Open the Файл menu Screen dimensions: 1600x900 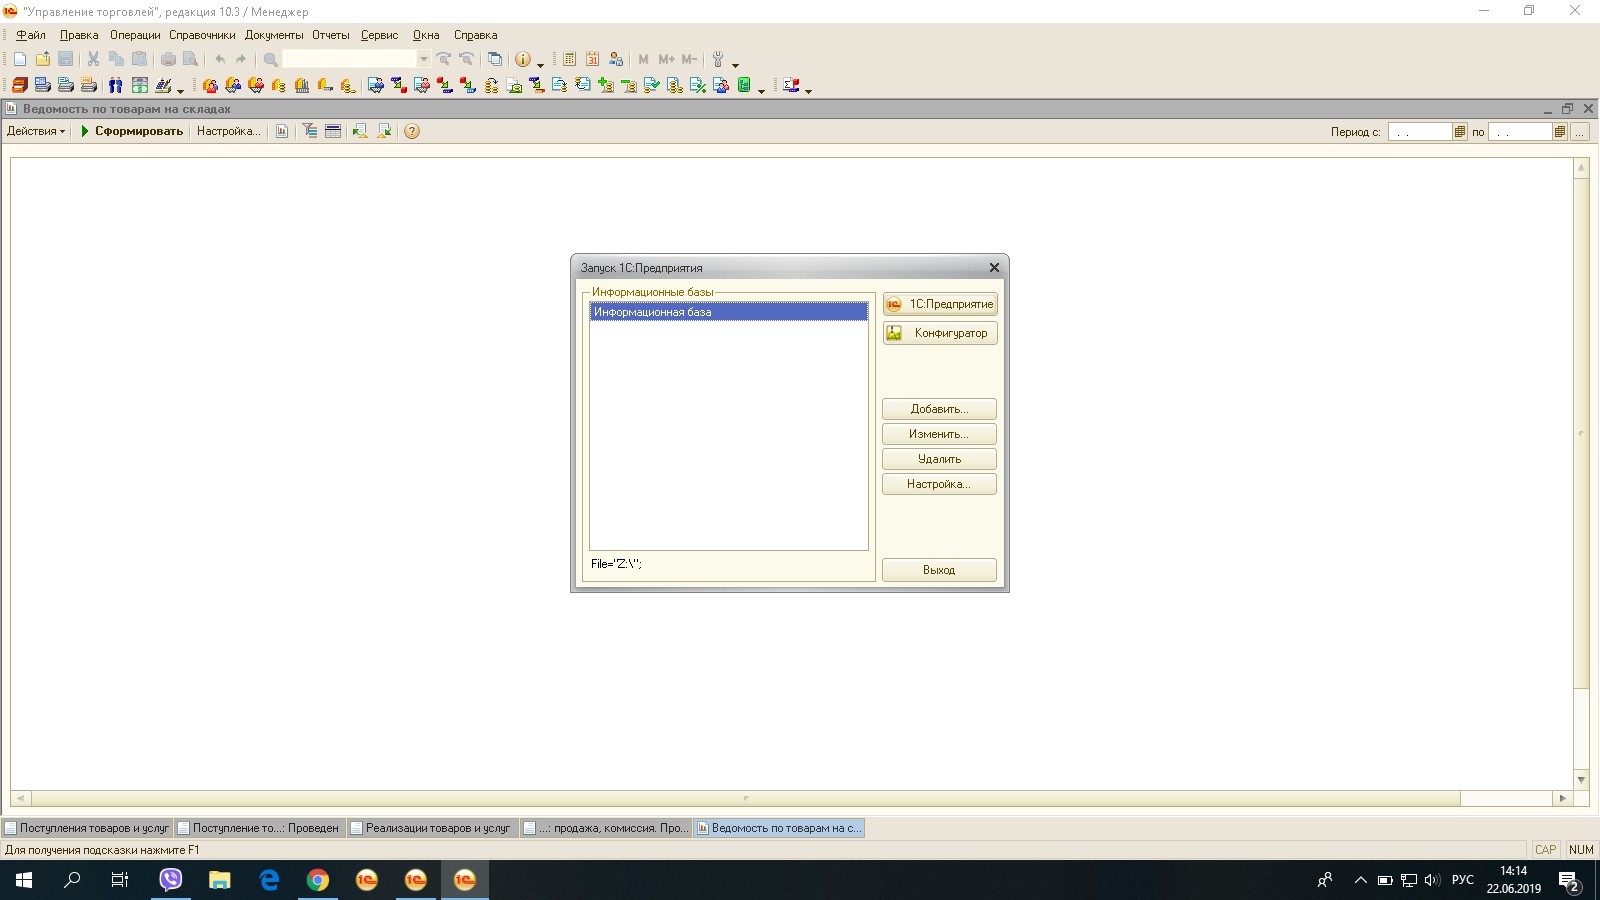pyautogui.click(x=31, y=35)
